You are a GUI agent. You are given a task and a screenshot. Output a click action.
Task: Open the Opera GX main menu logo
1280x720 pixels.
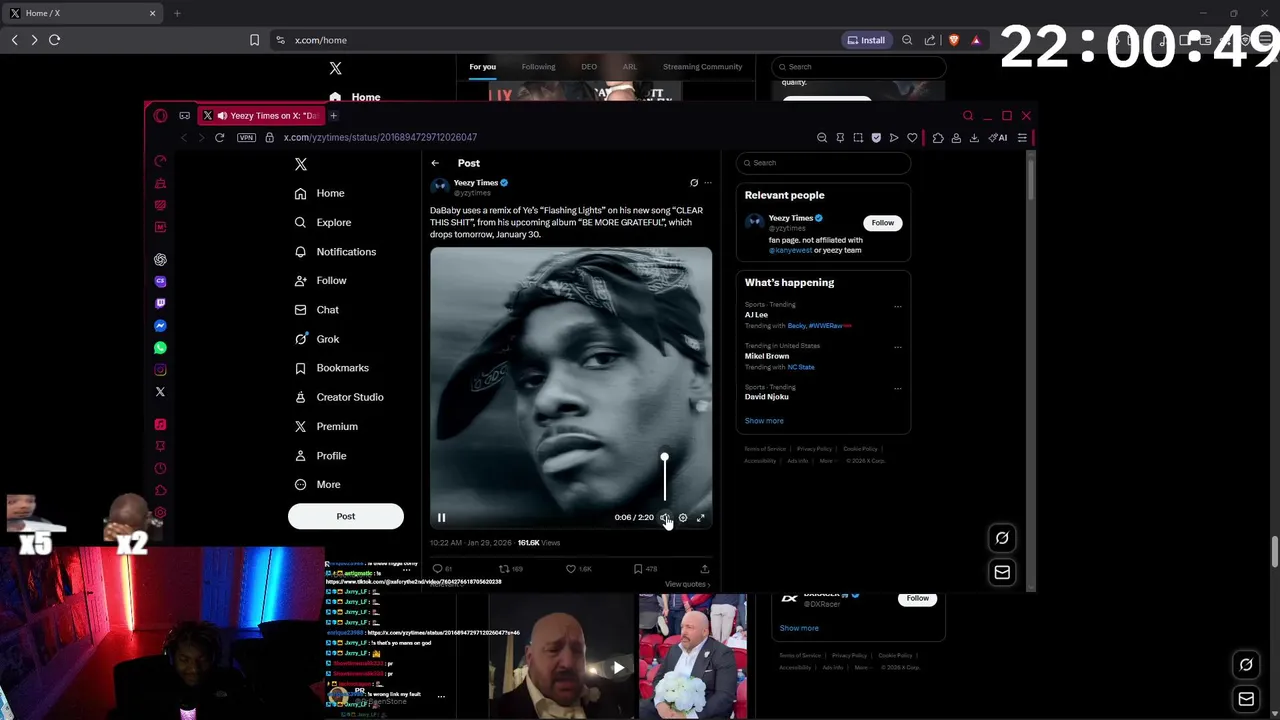[160, 116]
